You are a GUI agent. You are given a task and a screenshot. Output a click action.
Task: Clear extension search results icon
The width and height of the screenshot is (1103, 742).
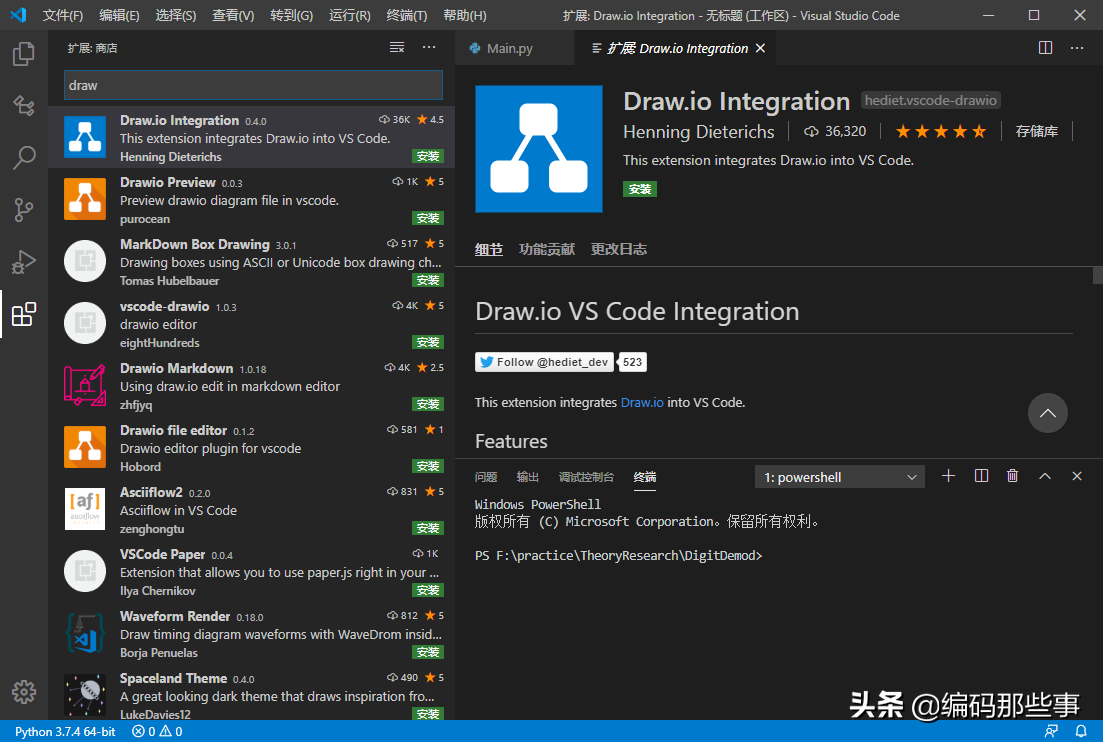pos(397,47)
